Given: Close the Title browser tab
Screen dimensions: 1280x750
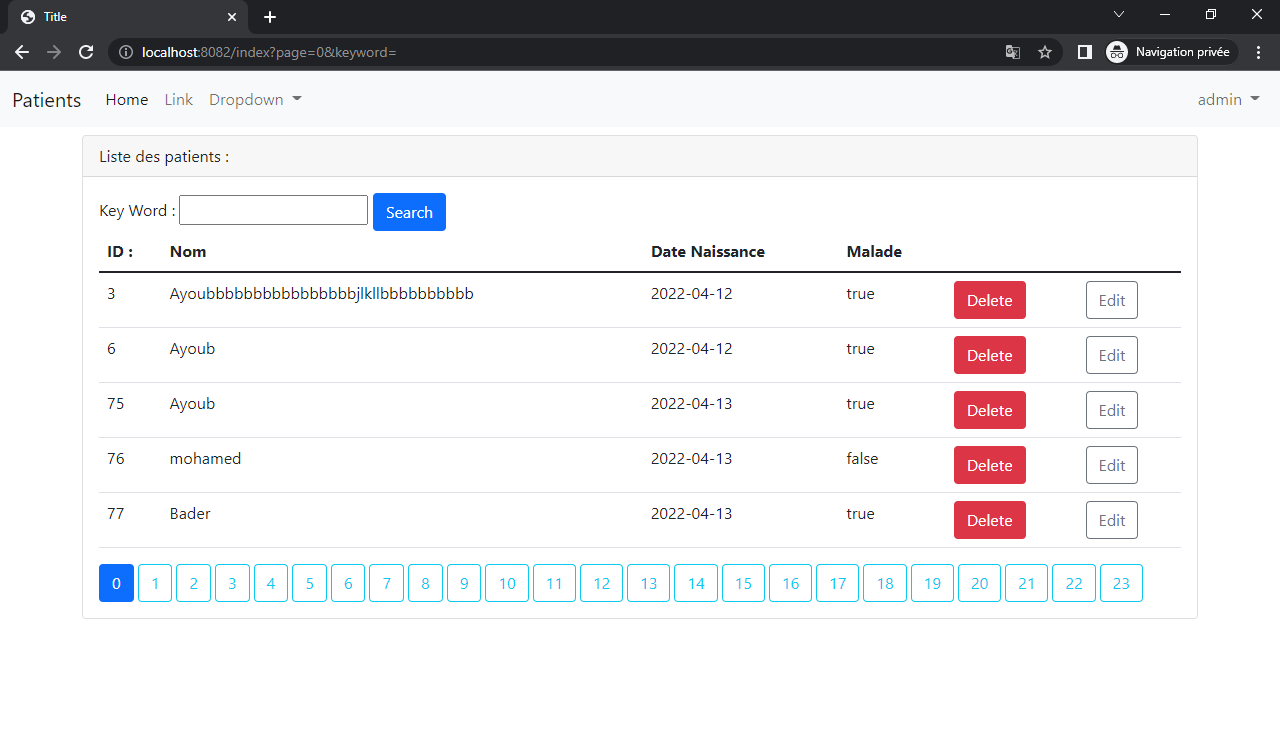Looking at the screenshot, I should coord(232,17).
